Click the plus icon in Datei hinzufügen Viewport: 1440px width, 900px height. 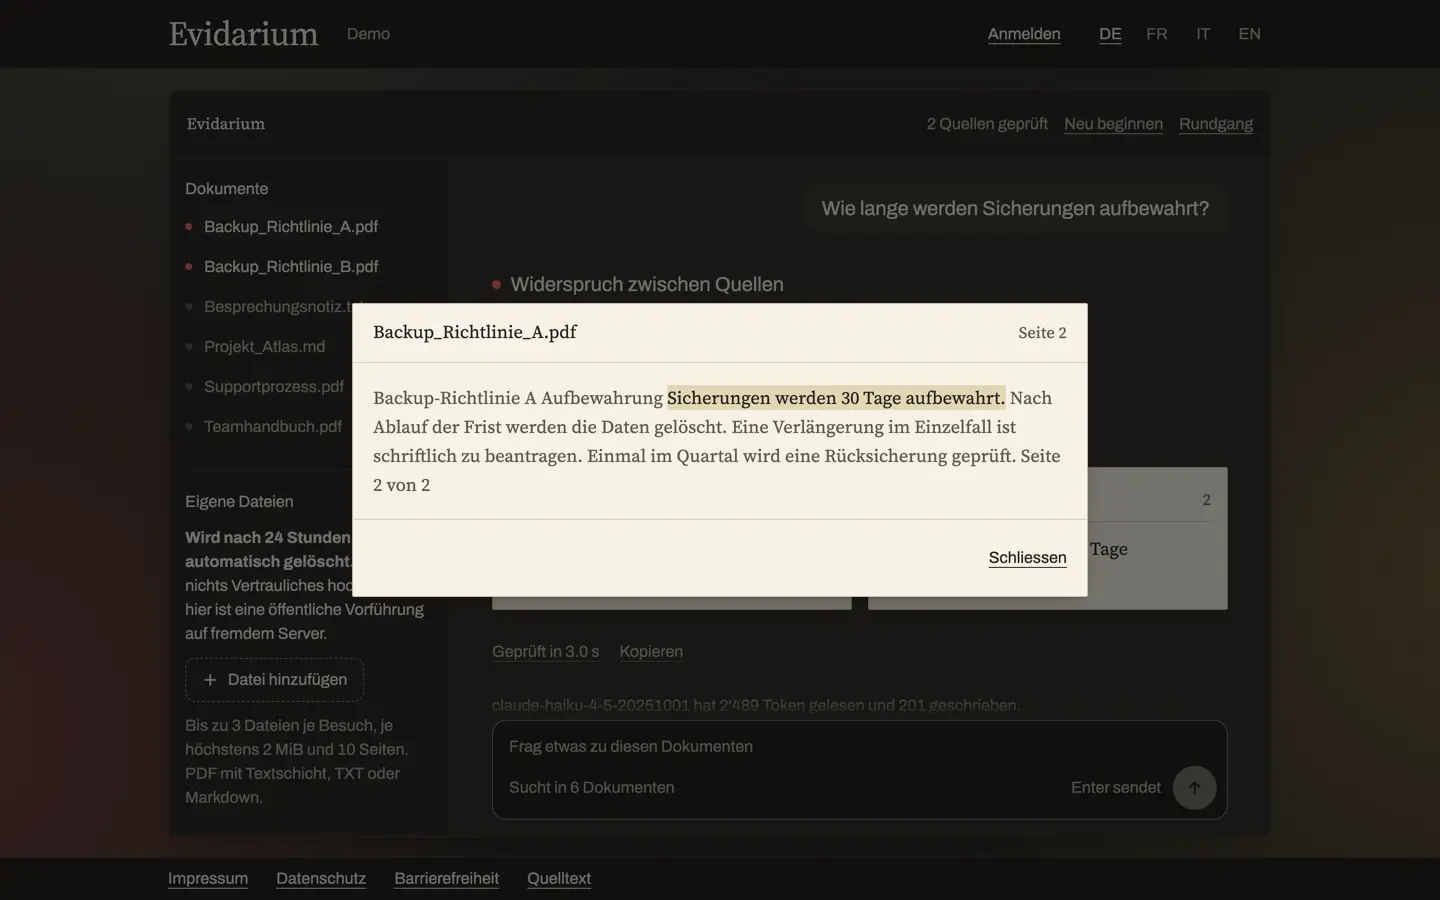coord(210,680)
